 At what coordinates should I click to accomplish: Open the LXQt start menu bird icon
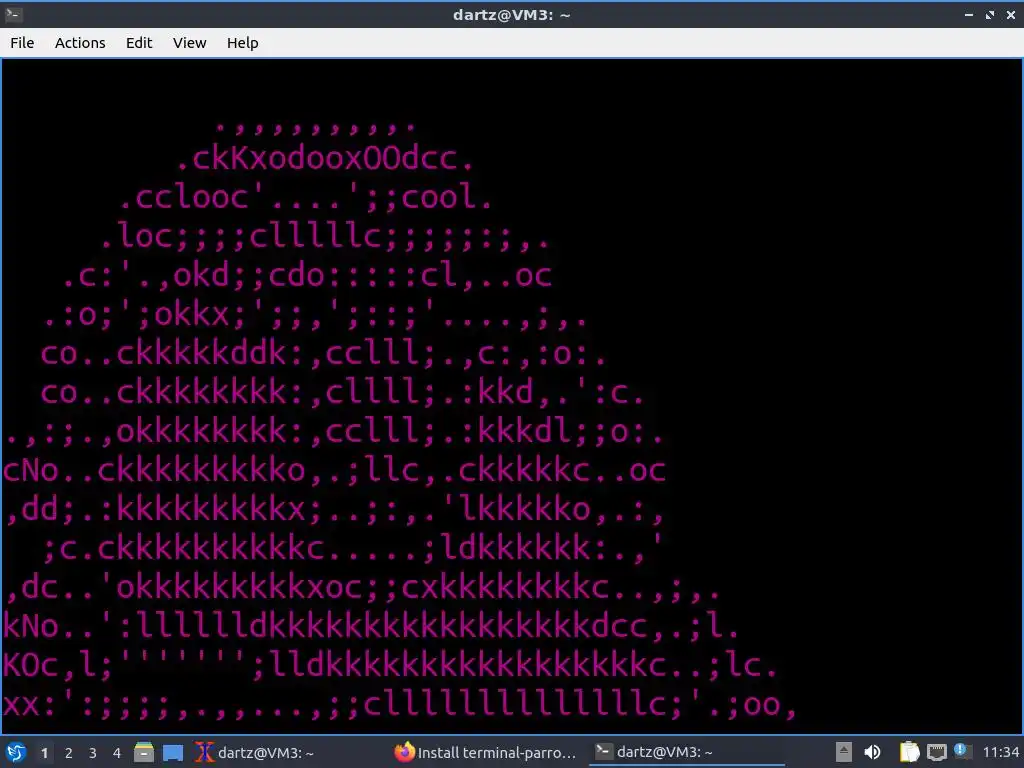tap(16, 752)
